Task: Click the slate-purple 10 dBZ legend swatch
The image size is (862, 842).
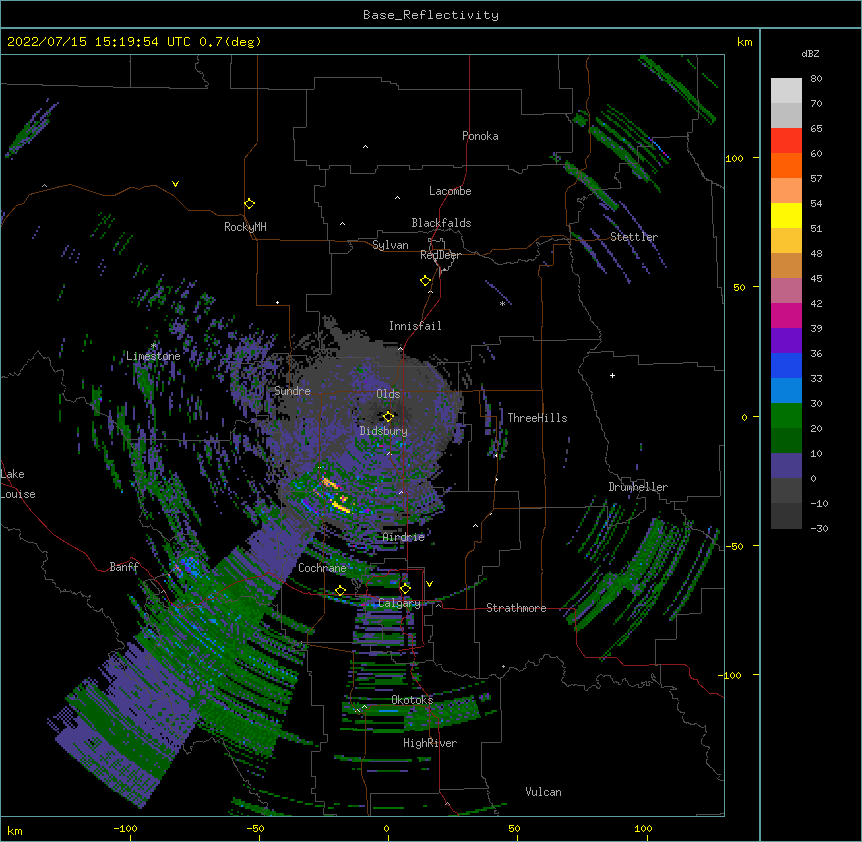Action: tap(786, 466)
